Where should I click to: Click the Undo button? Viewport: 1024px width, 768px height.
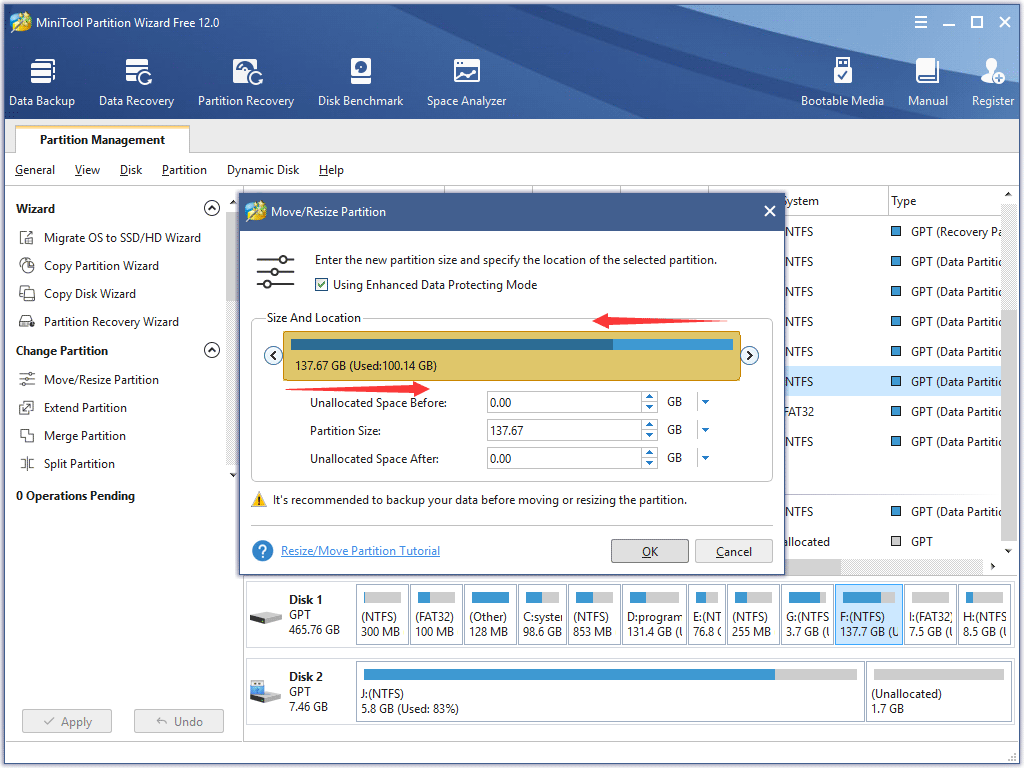(179, 722)
